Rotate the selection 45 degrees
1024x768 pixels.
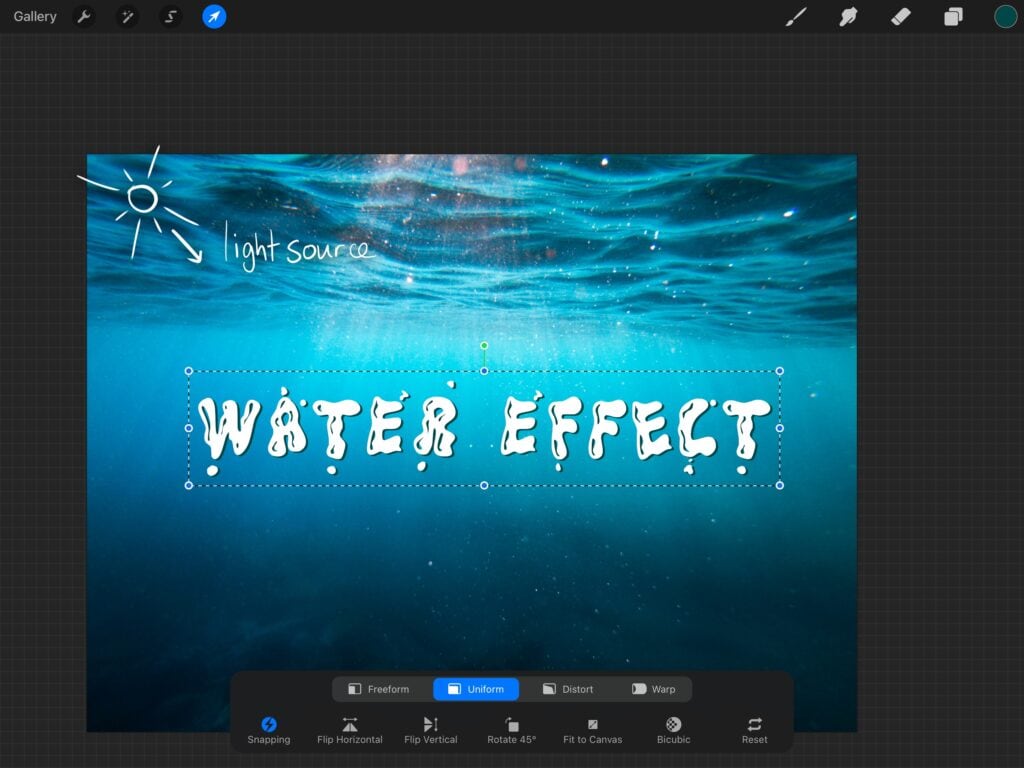coord(512,730)
